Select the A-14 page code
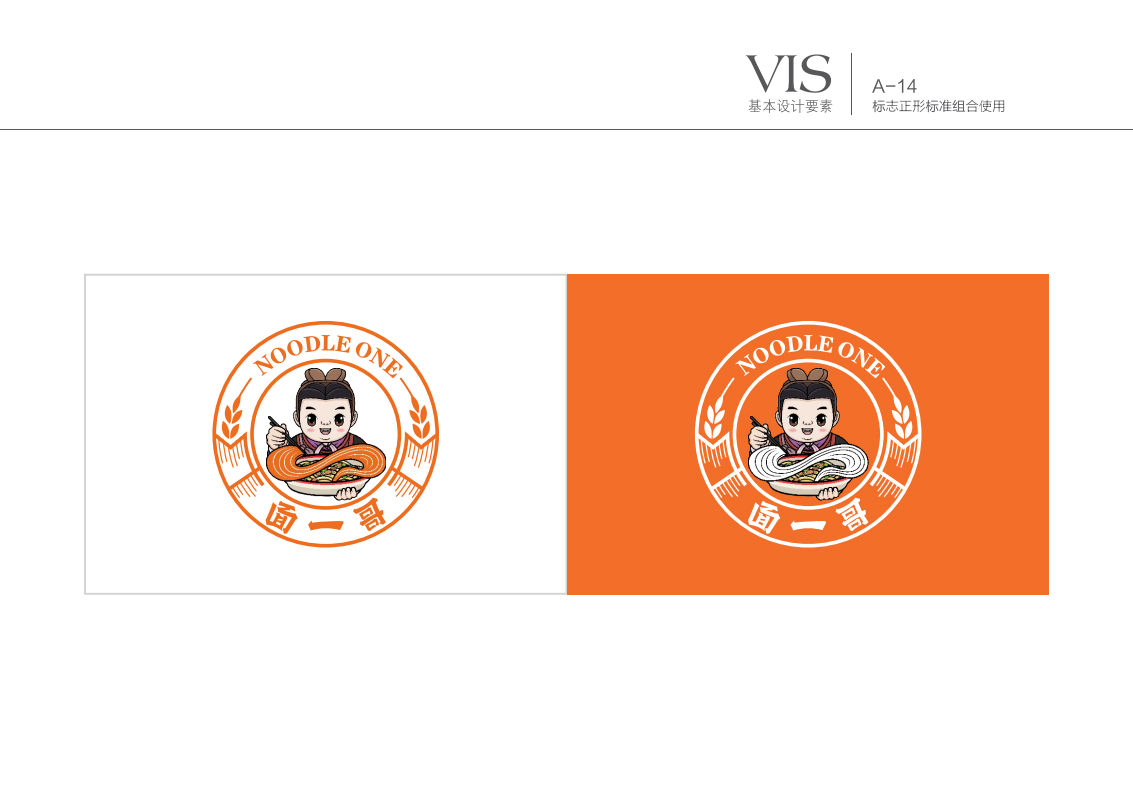 (x=894, y=86)
